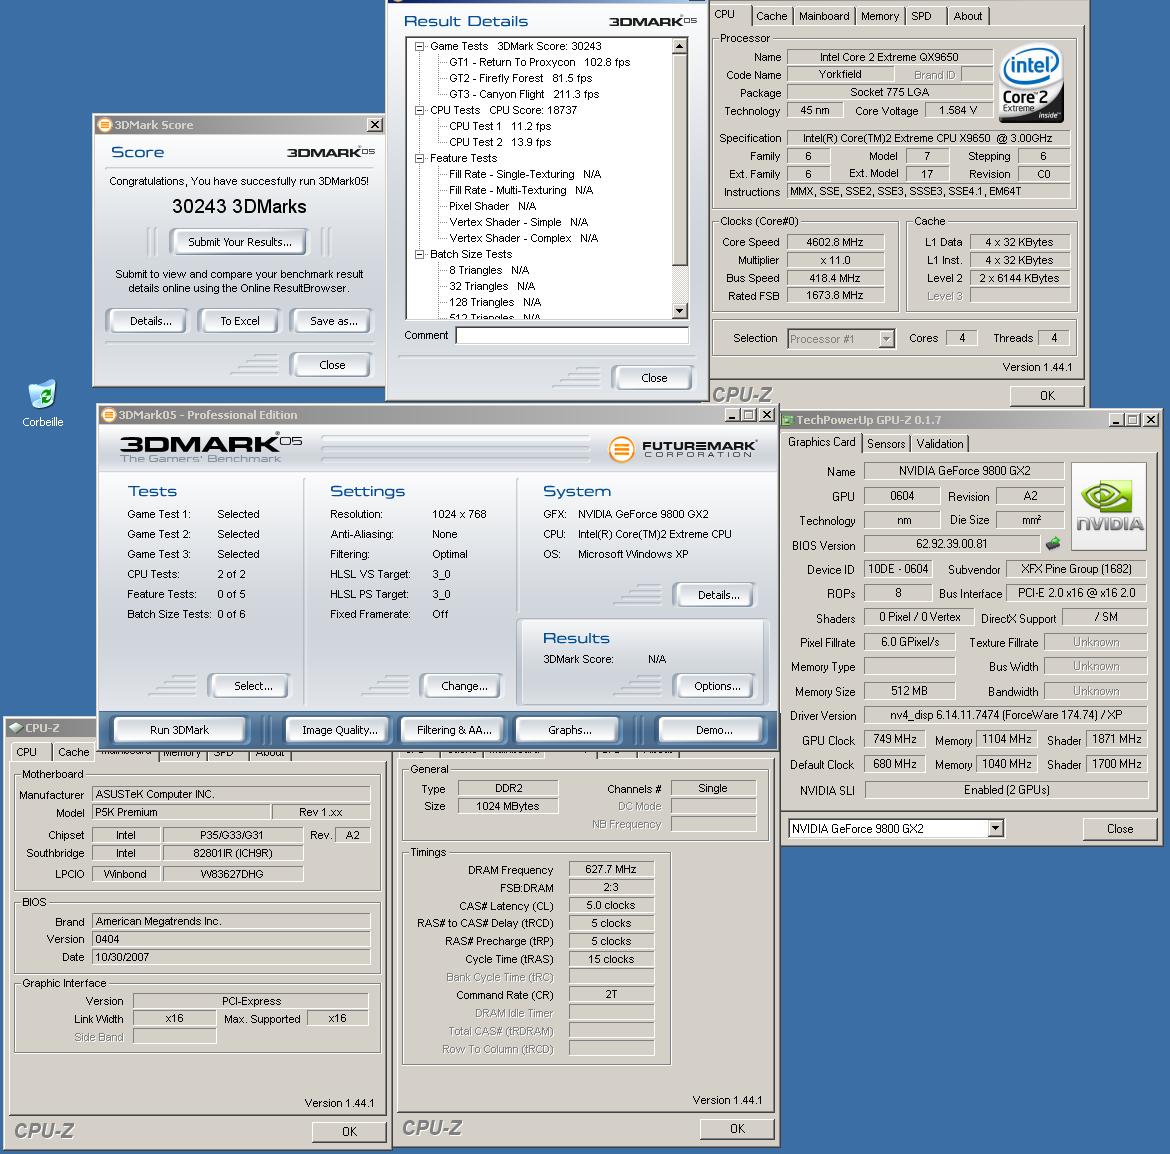Click the 30243 3DMarks score text
Screen dimensions: 1170x1154
coord(239,207)
